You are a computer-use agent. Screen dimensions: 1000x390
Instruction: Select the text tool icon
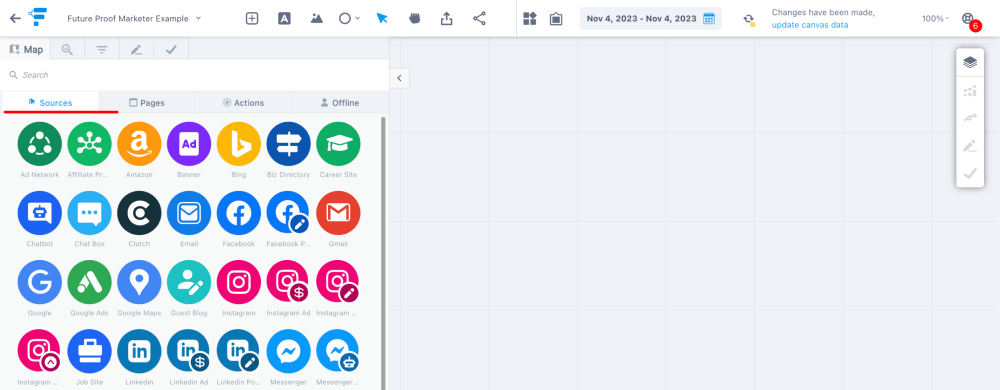(284, 18)
